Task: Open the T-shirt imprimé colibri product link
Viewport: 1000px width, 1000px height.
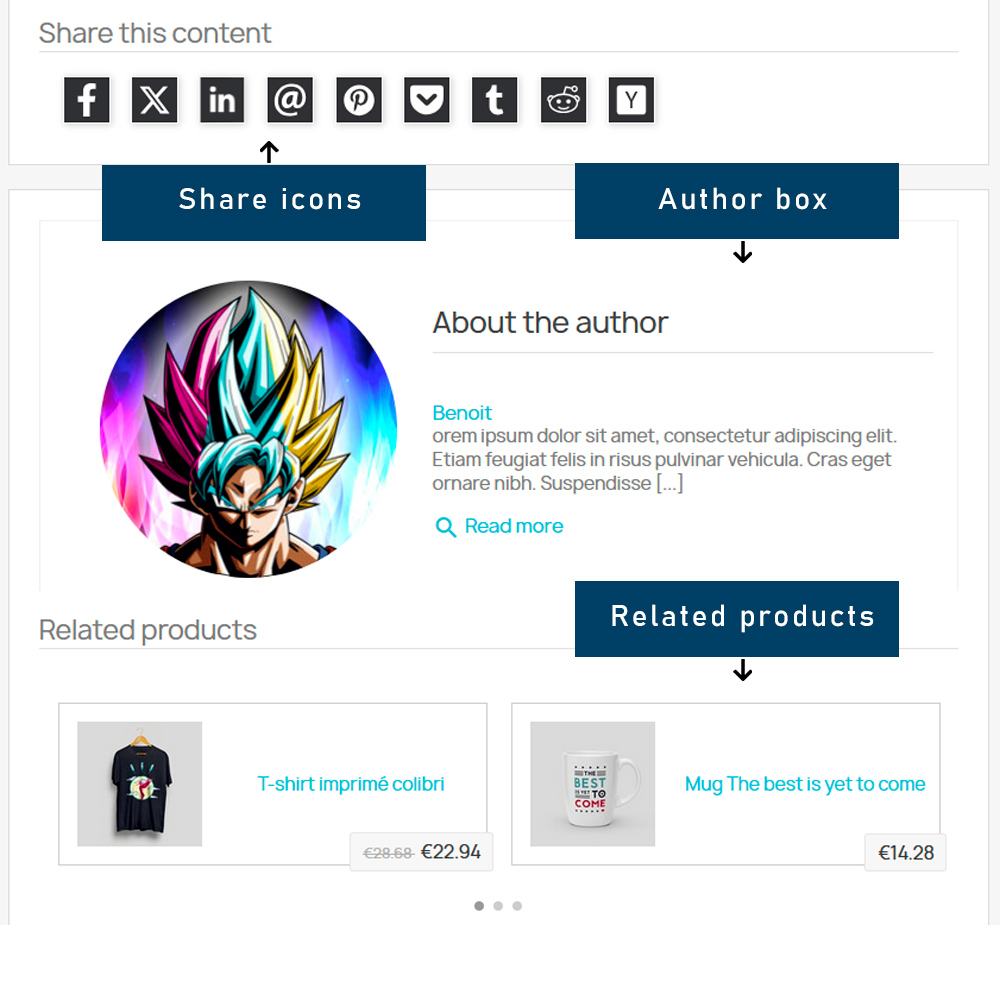Action: click(x=351, y=784)
